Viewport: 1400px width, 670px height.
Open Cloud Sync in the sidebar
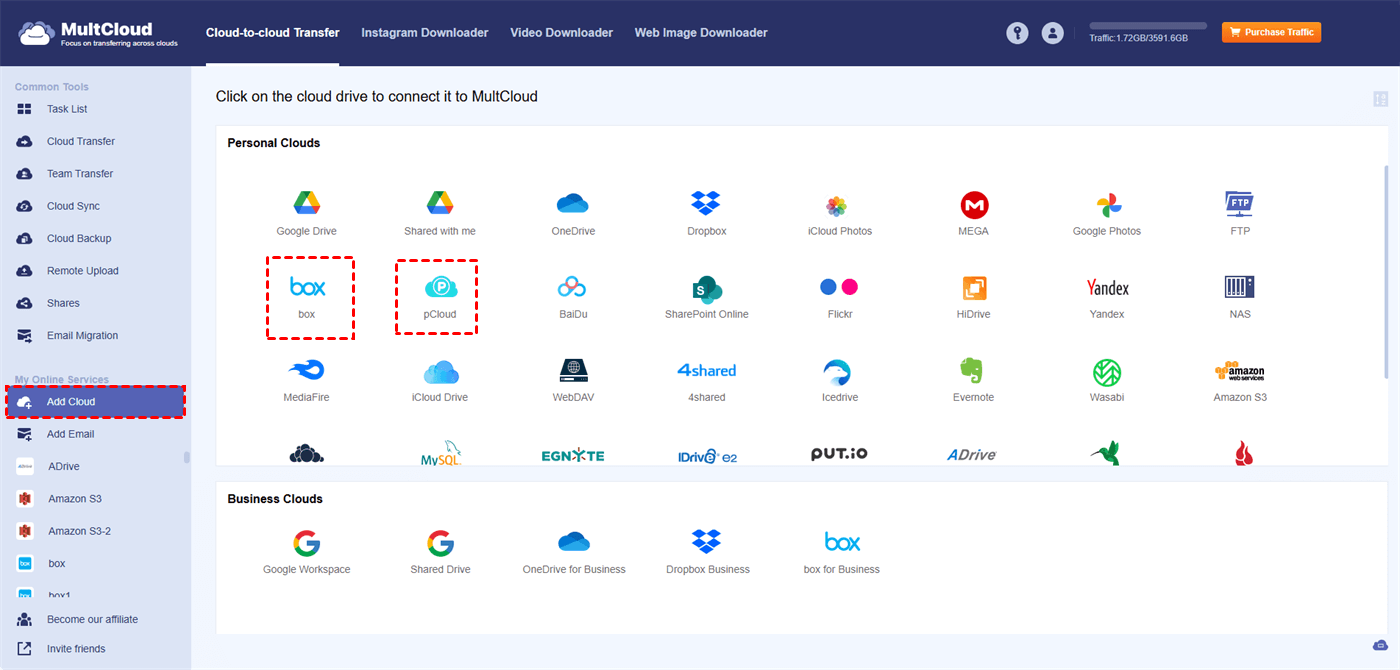coord(73,206)
